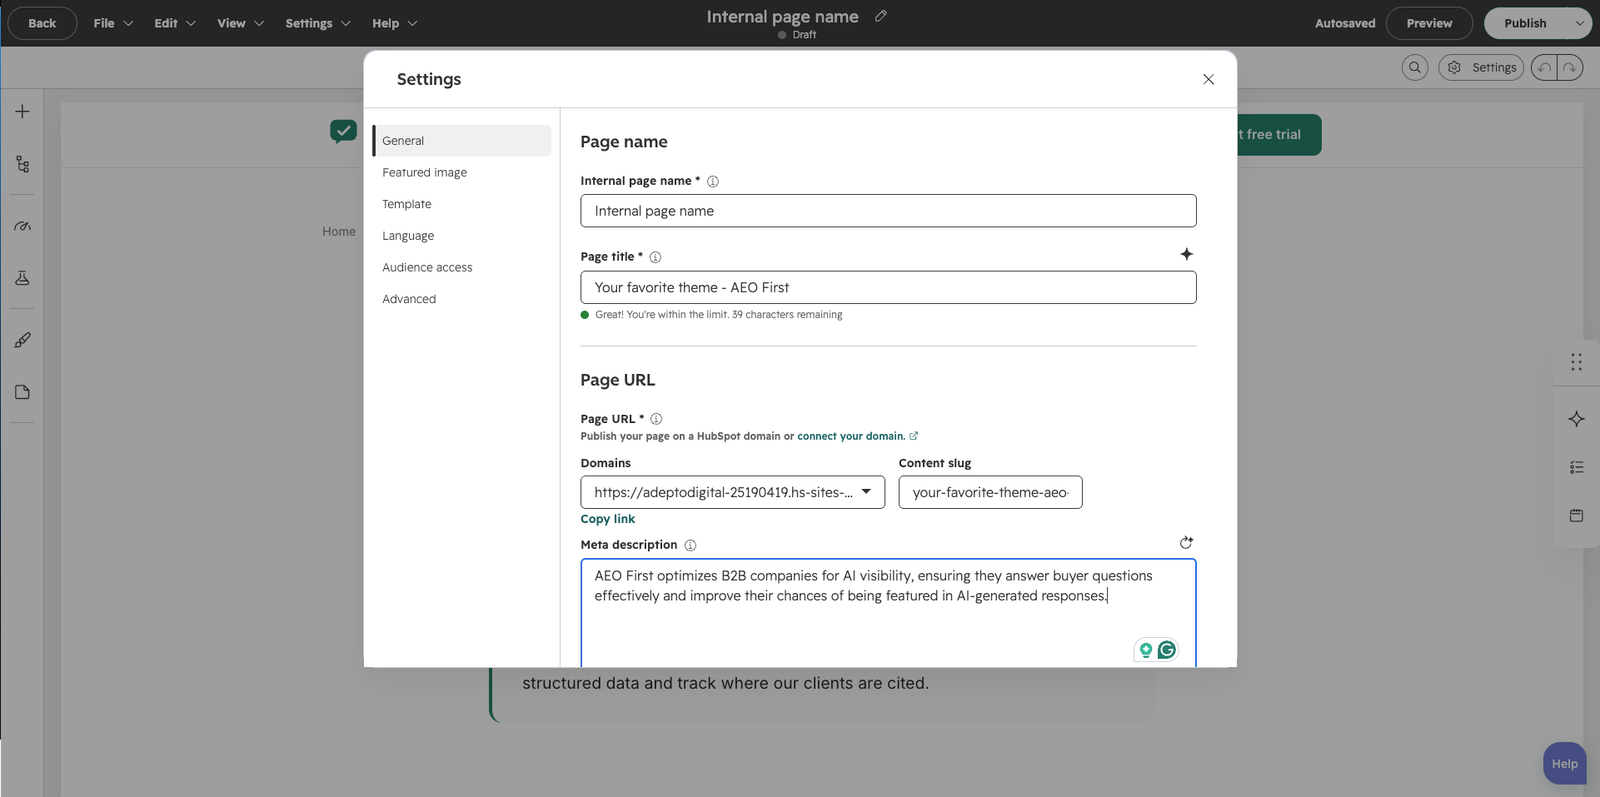This screenshot has height=797, width=1600.
Task: Click the regenerate icon for Meta description
Action: 1186,542
